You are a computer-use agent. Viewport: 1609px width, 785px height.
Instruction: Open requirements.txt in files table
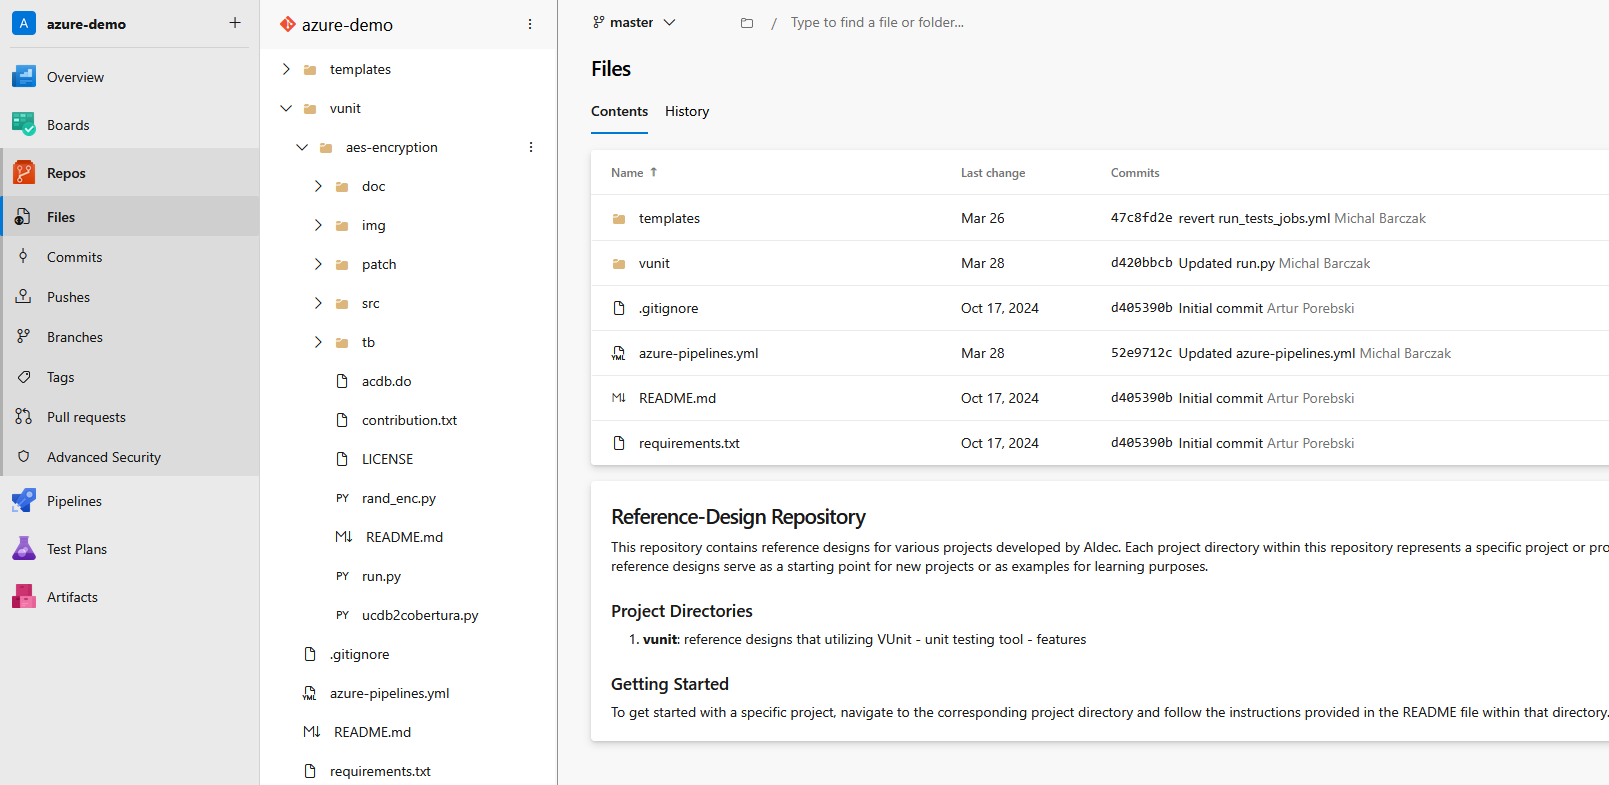689,443
